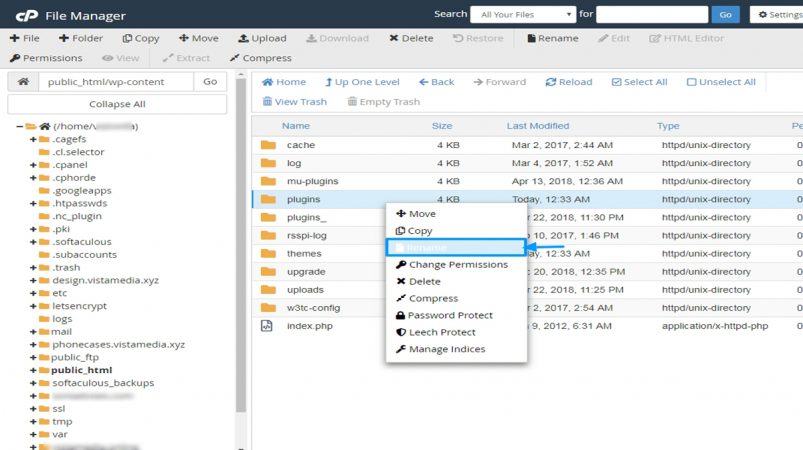Open the All Your Files search dropdown
Screen dimensions: 803x450
[x=523, y=14]
